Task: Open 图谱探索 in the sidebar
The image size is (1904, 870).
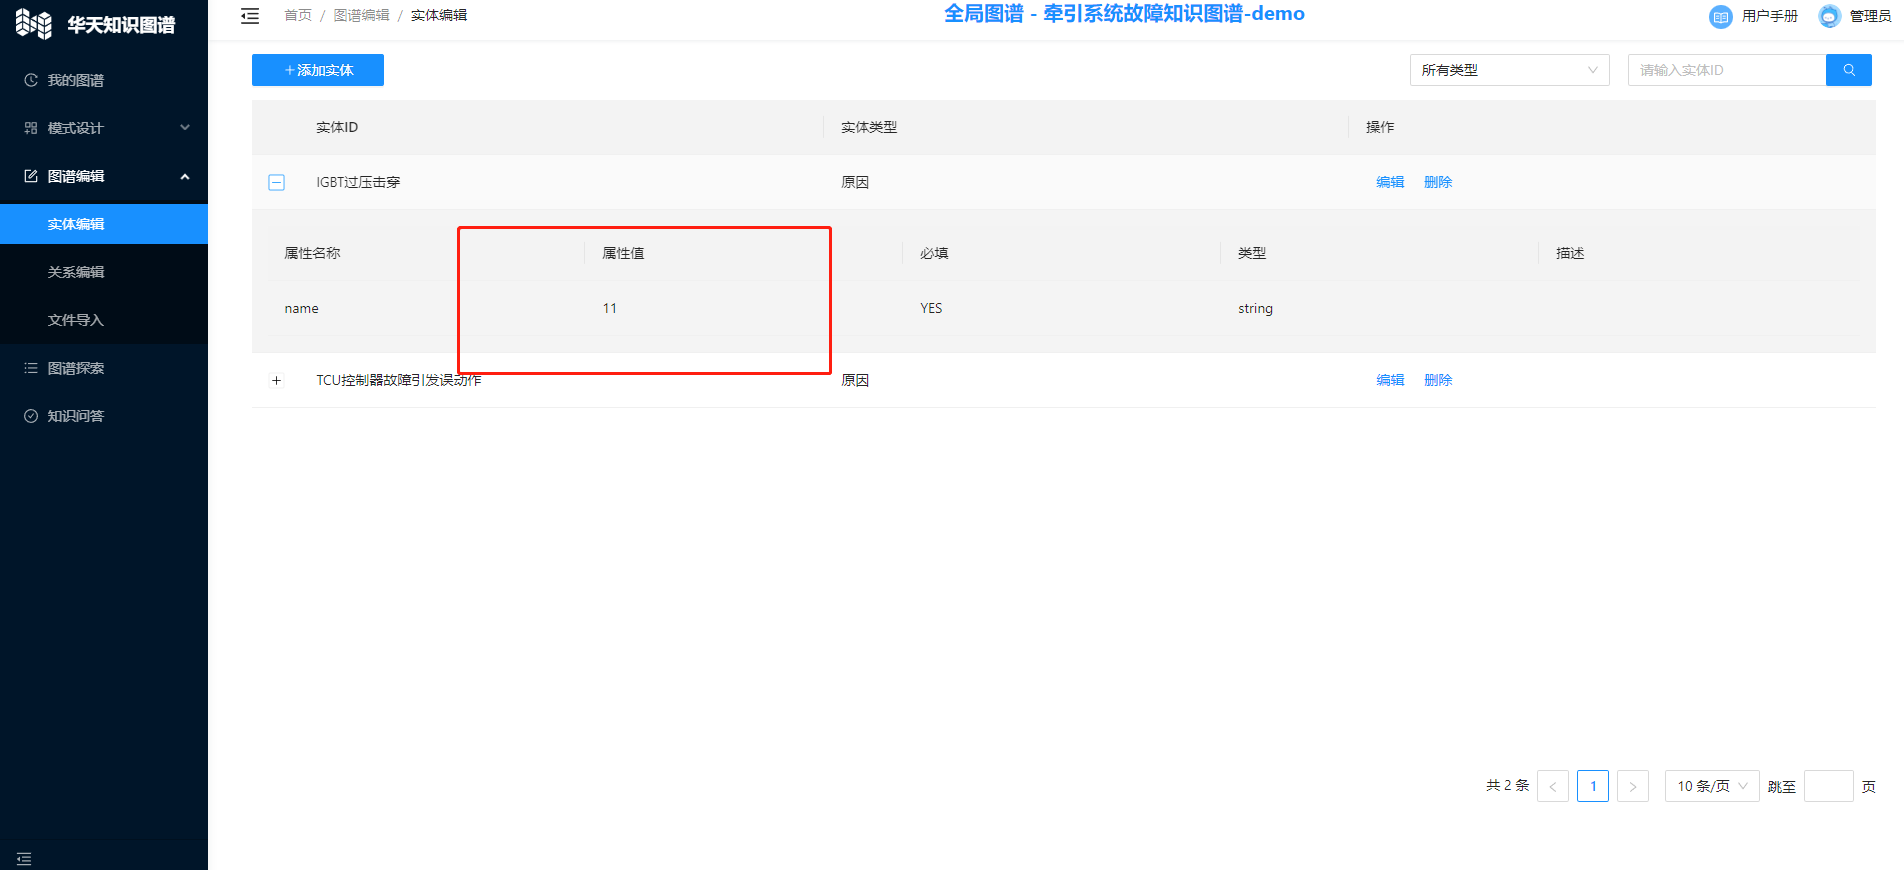Action: (x=76, y=368)
